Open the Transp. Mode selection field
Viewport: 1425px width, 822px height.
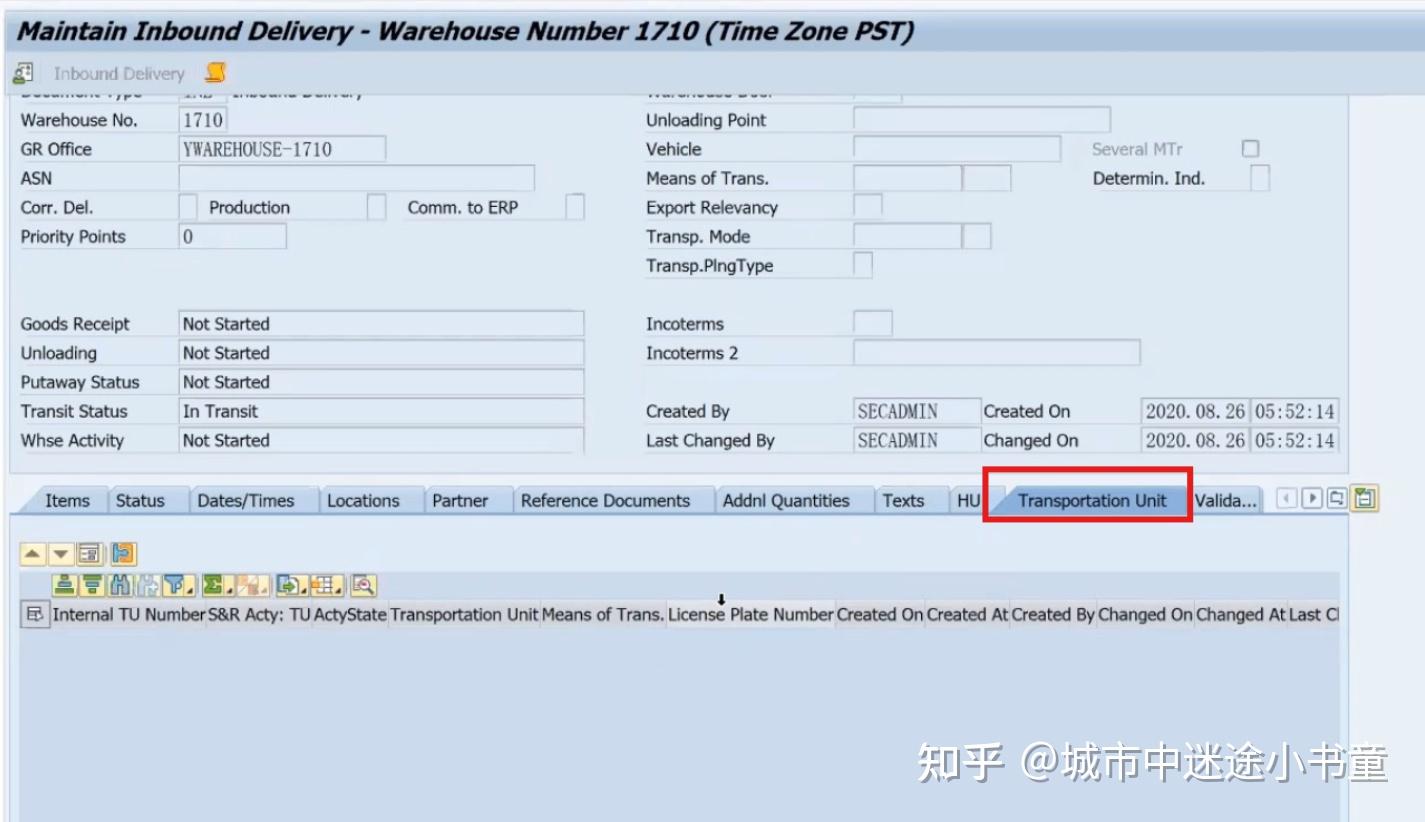[905, 236]
